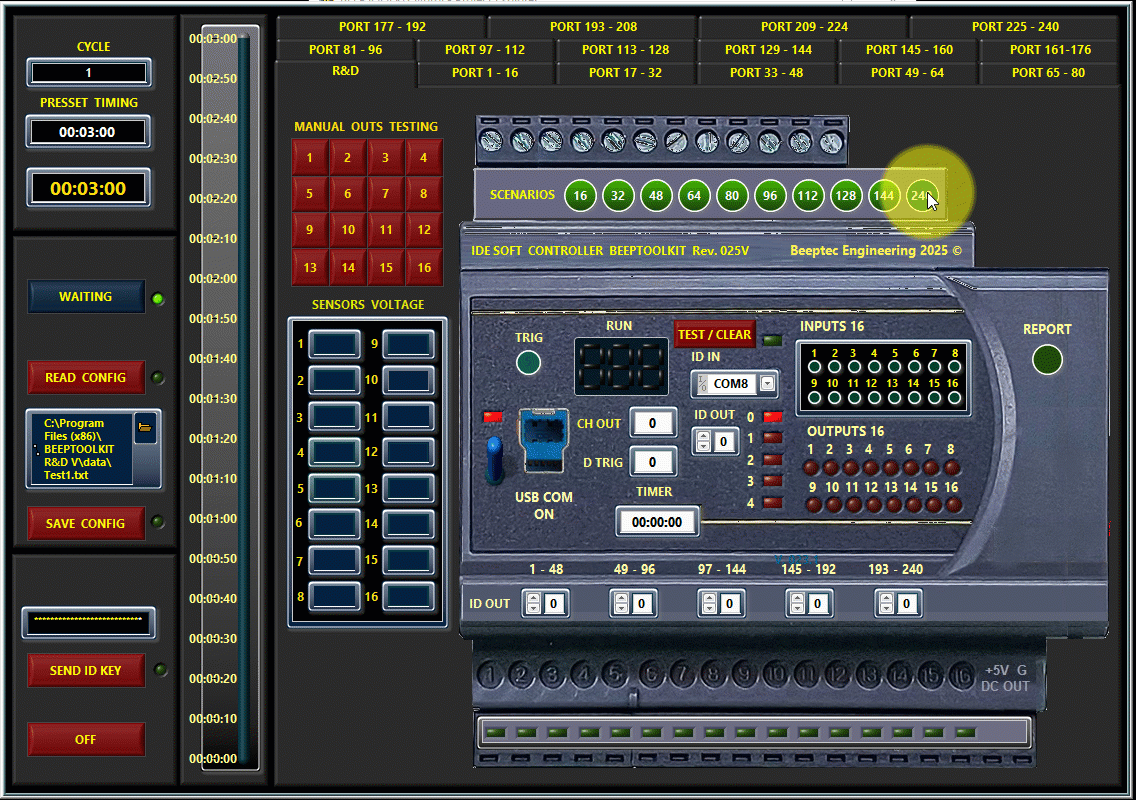Adjust ID OUT stepper for 49 - 96
Viewport: 1136px width, 800px height.
(x=621, y=604)
